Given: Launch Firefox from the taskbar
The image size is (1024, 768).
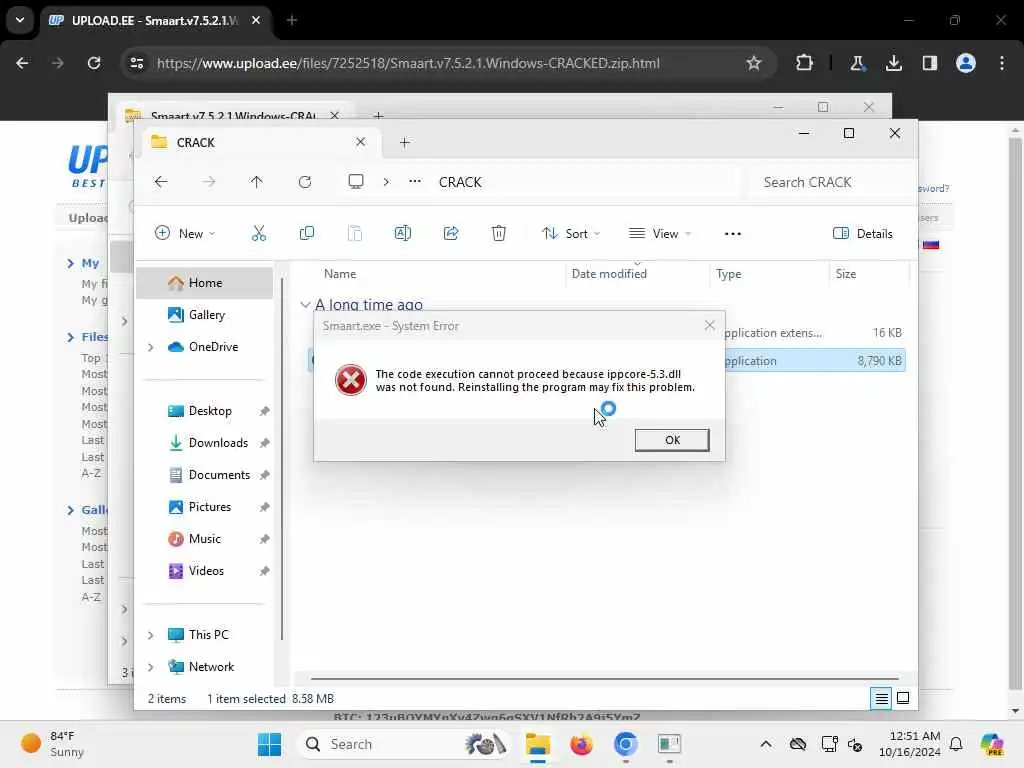Looking at the screenshot, I should (x=581, y=744).
